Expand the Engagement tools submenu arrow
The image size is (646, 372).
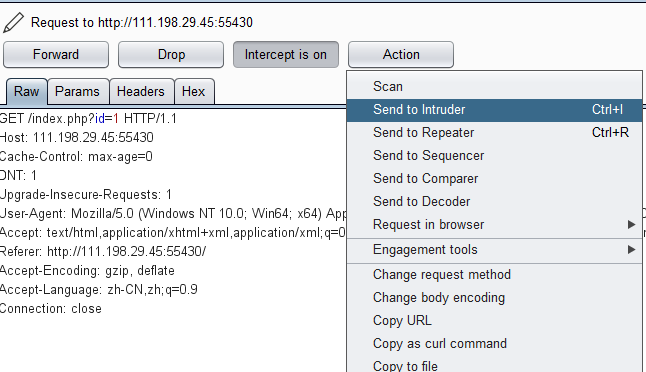coord(631,250)
